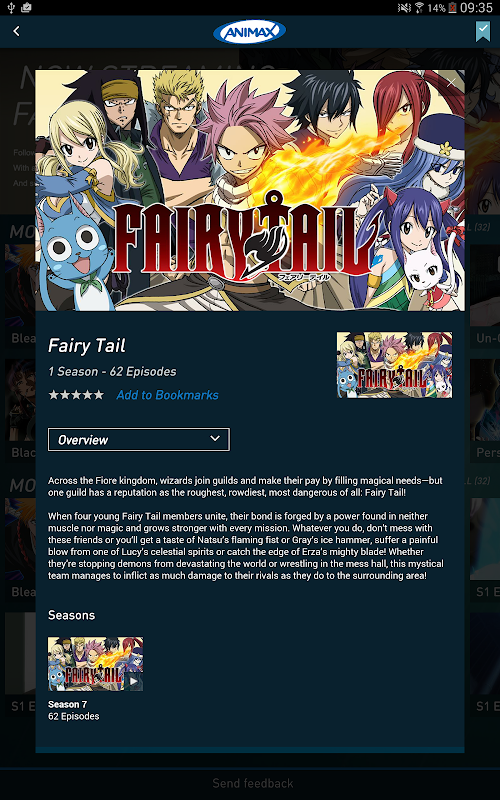Tap the USB notification icon
This screenshot has height=800, width=500.
coord(11,8)
